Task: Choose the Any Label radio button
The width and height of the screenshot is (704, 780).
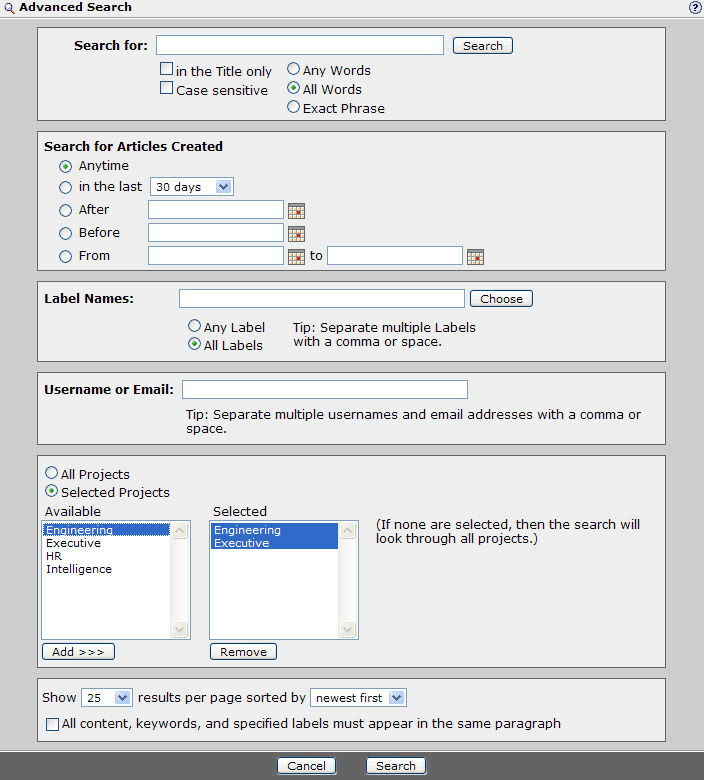Action: coord(195,327)
